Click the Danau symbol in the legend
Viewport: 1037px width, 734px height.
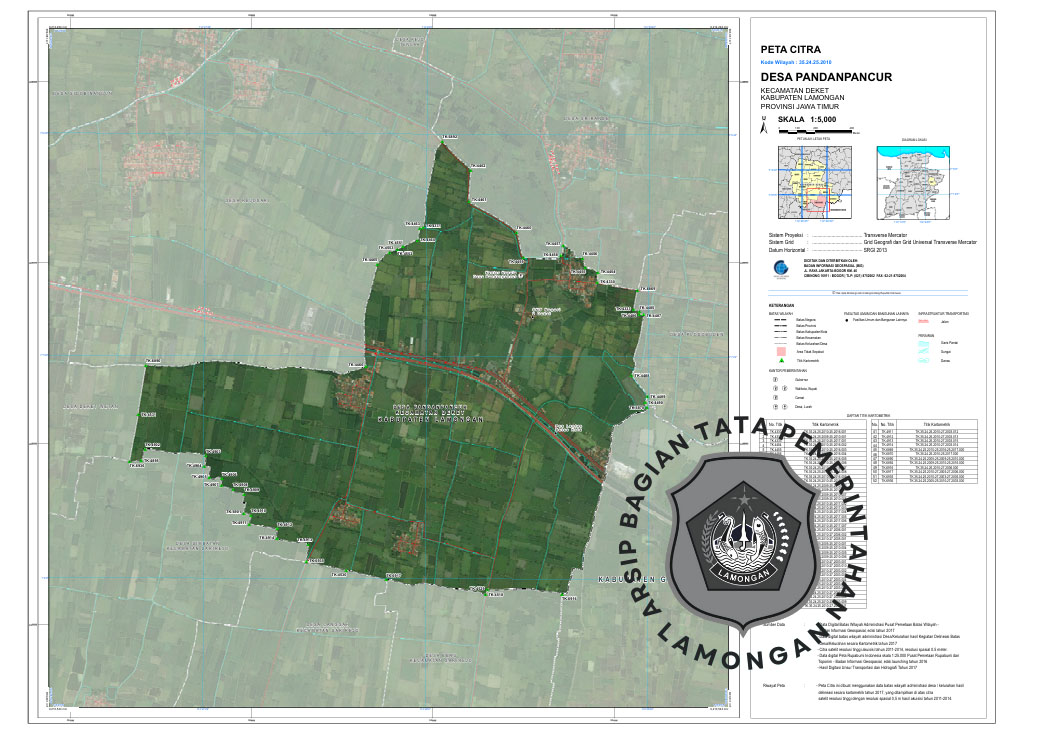point(923,360)
